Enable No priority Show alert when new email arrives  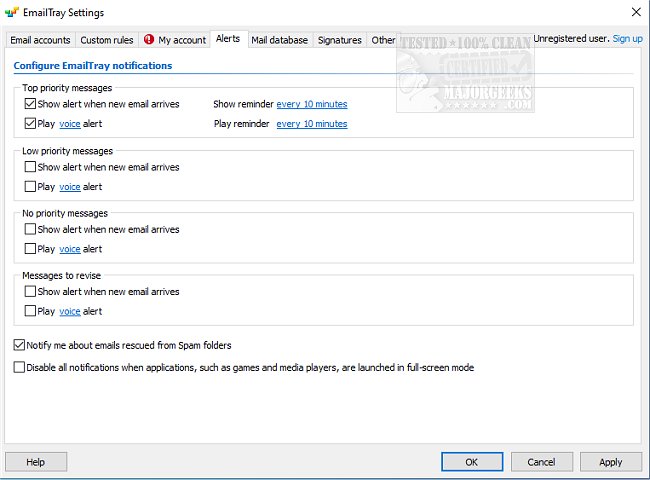point(30,229)
